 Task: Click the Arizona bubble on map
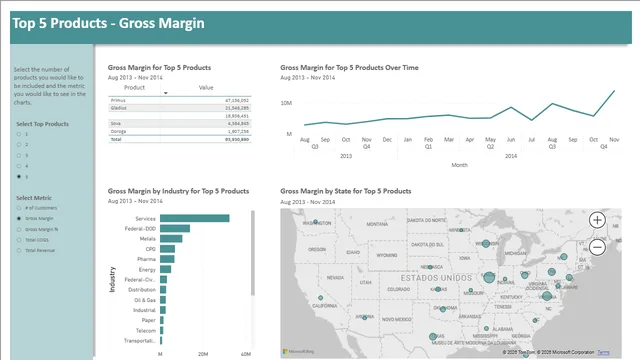[x=364, y=318]
